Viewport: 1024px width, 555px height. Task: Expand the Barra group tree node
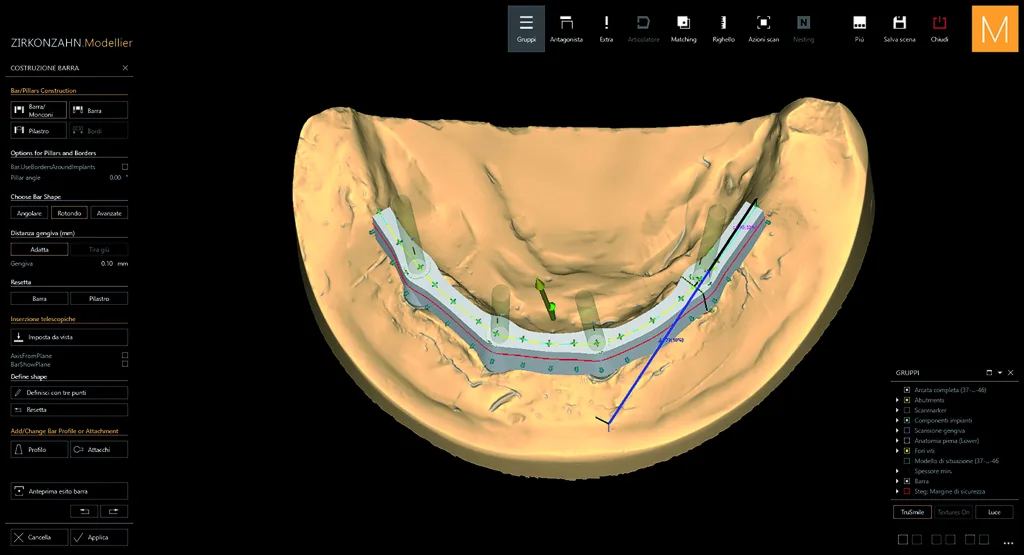pos(897,481)
